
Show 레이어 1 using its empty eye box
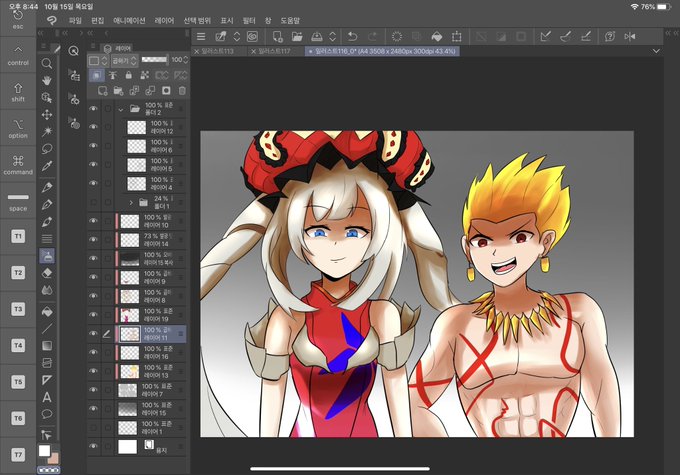[x=93, y=428]
